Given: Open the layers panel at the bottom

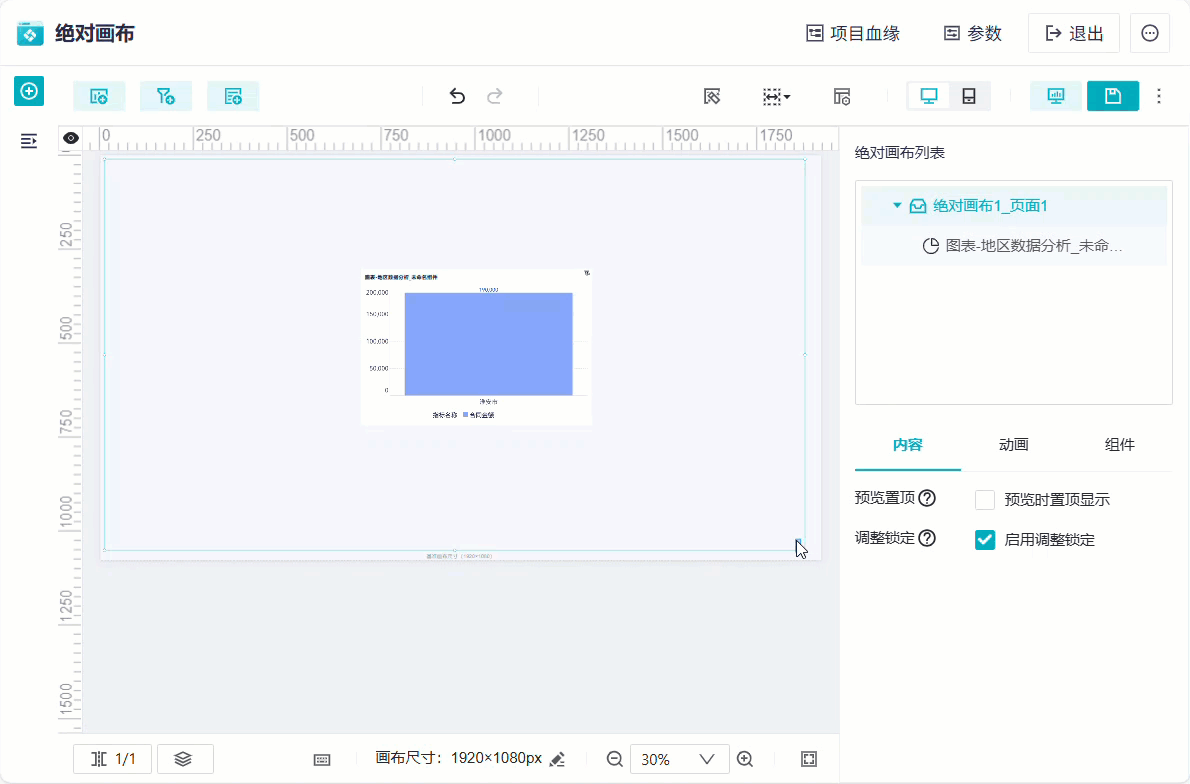Looking at the screenshot, I should 185,758.
